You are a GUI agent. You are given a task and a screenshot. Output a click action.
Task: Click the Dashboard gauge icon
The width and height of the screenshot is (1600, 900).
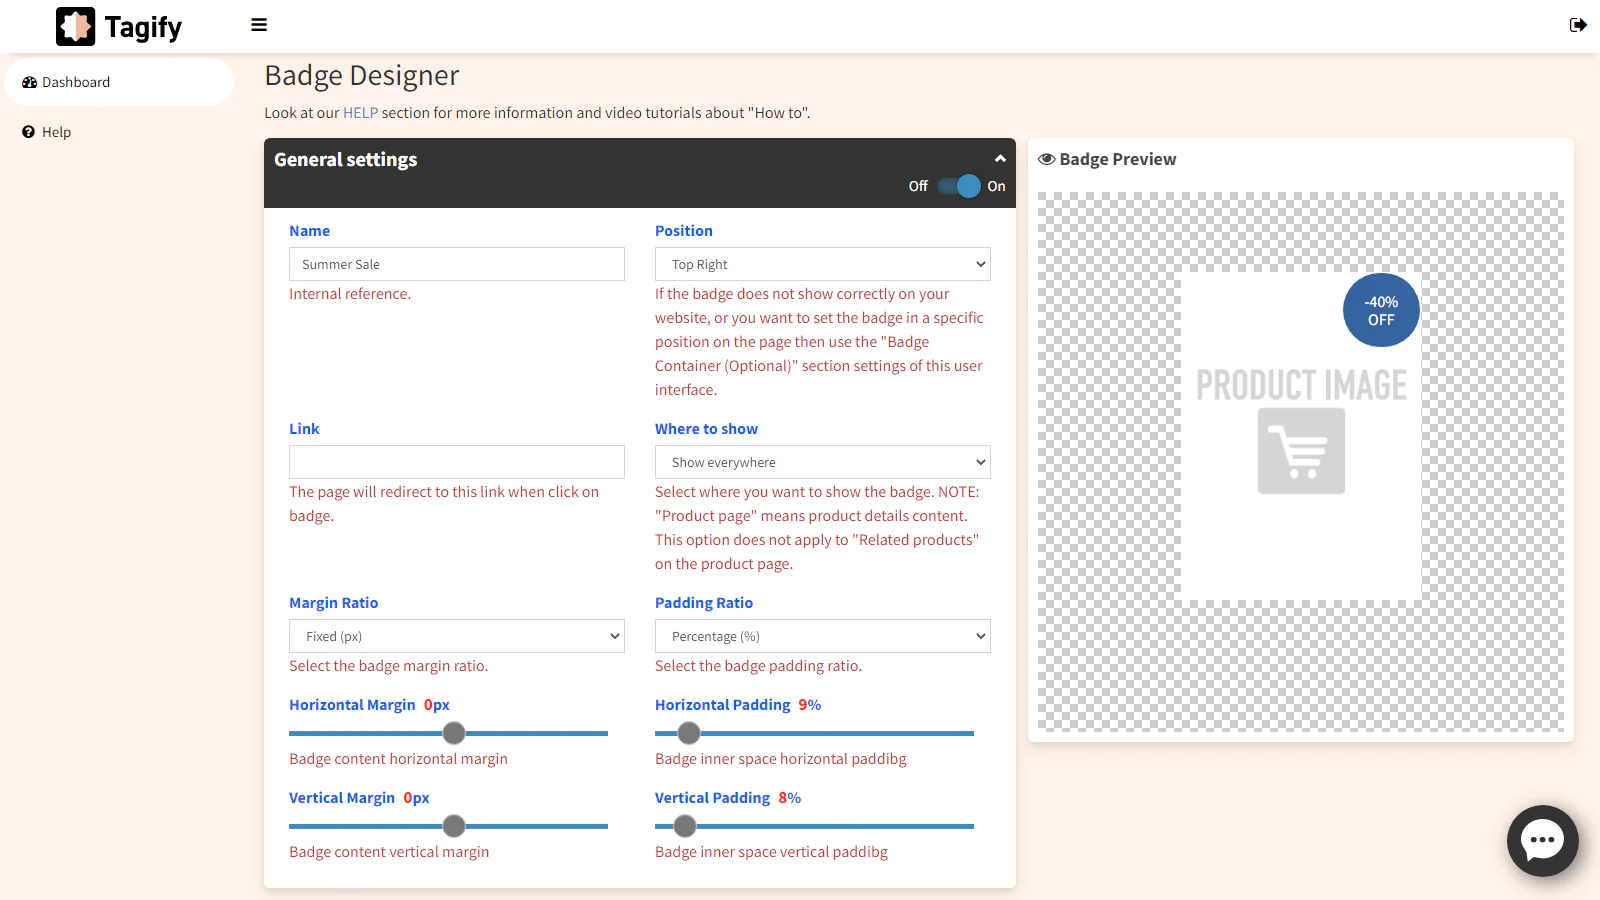29,83
